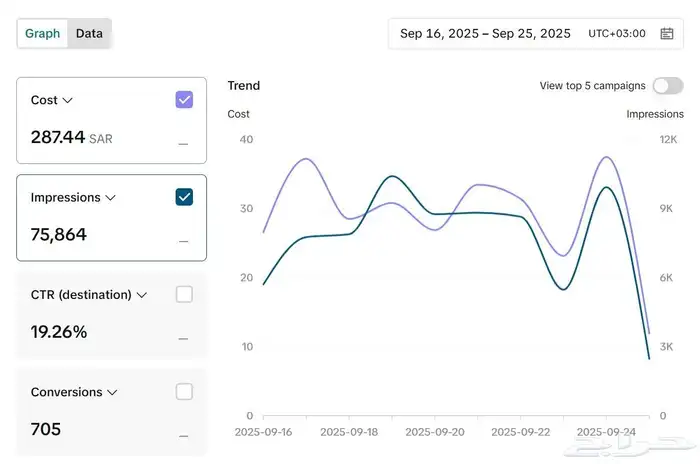
Task: Switch to the Data tab
Action: click(89, 33)
